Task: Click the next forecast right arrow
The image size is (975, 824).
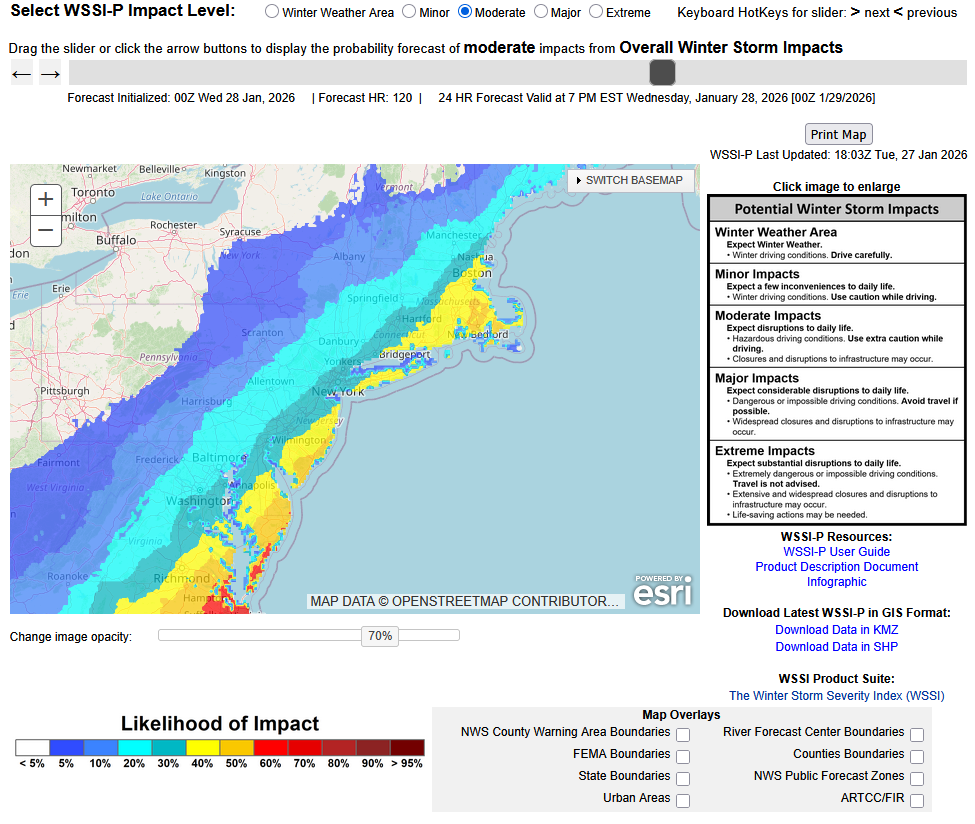Action: pyautogui.click(x=50, y=73)
